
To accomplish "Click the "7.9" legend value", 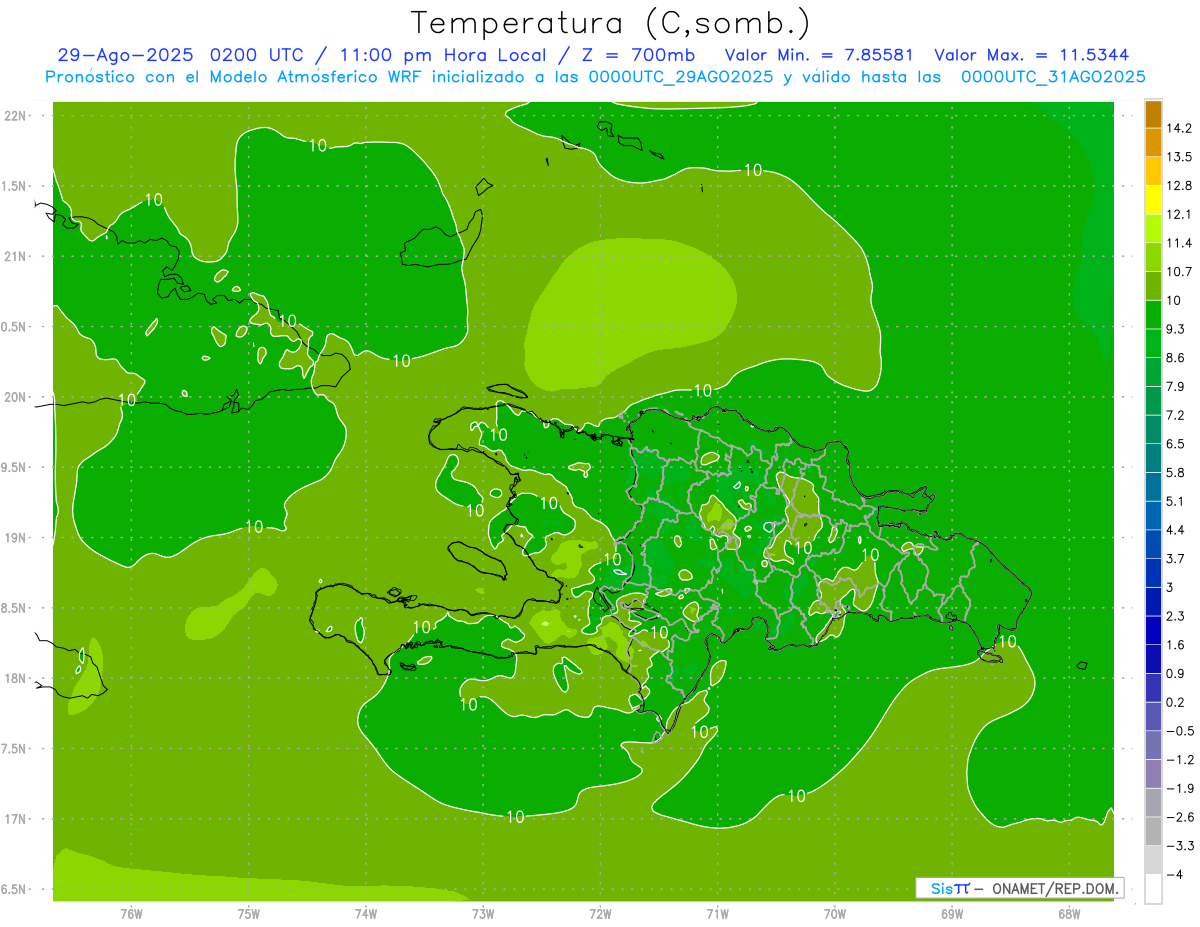I will pyautogui.click(x=1175, y=387).
